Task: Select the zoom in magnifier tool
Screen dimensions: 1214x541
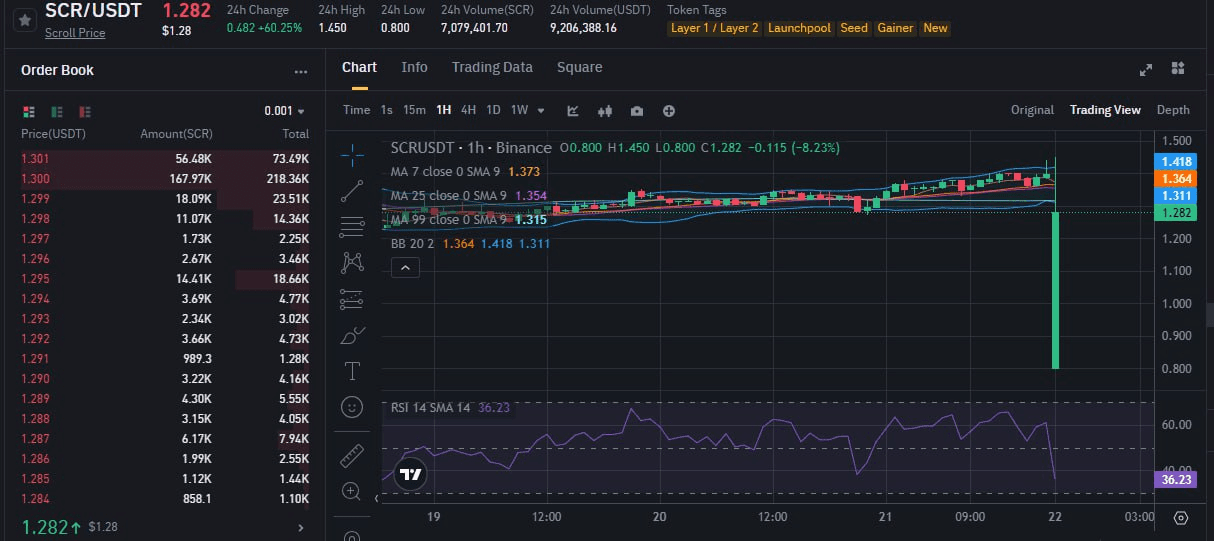Action: (x=352, y=491)
